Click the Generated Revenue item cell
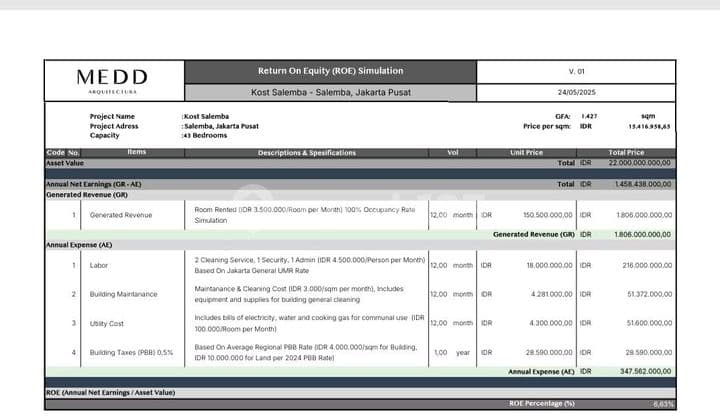This screenshot has height=420, width=720. click(121, 215)
